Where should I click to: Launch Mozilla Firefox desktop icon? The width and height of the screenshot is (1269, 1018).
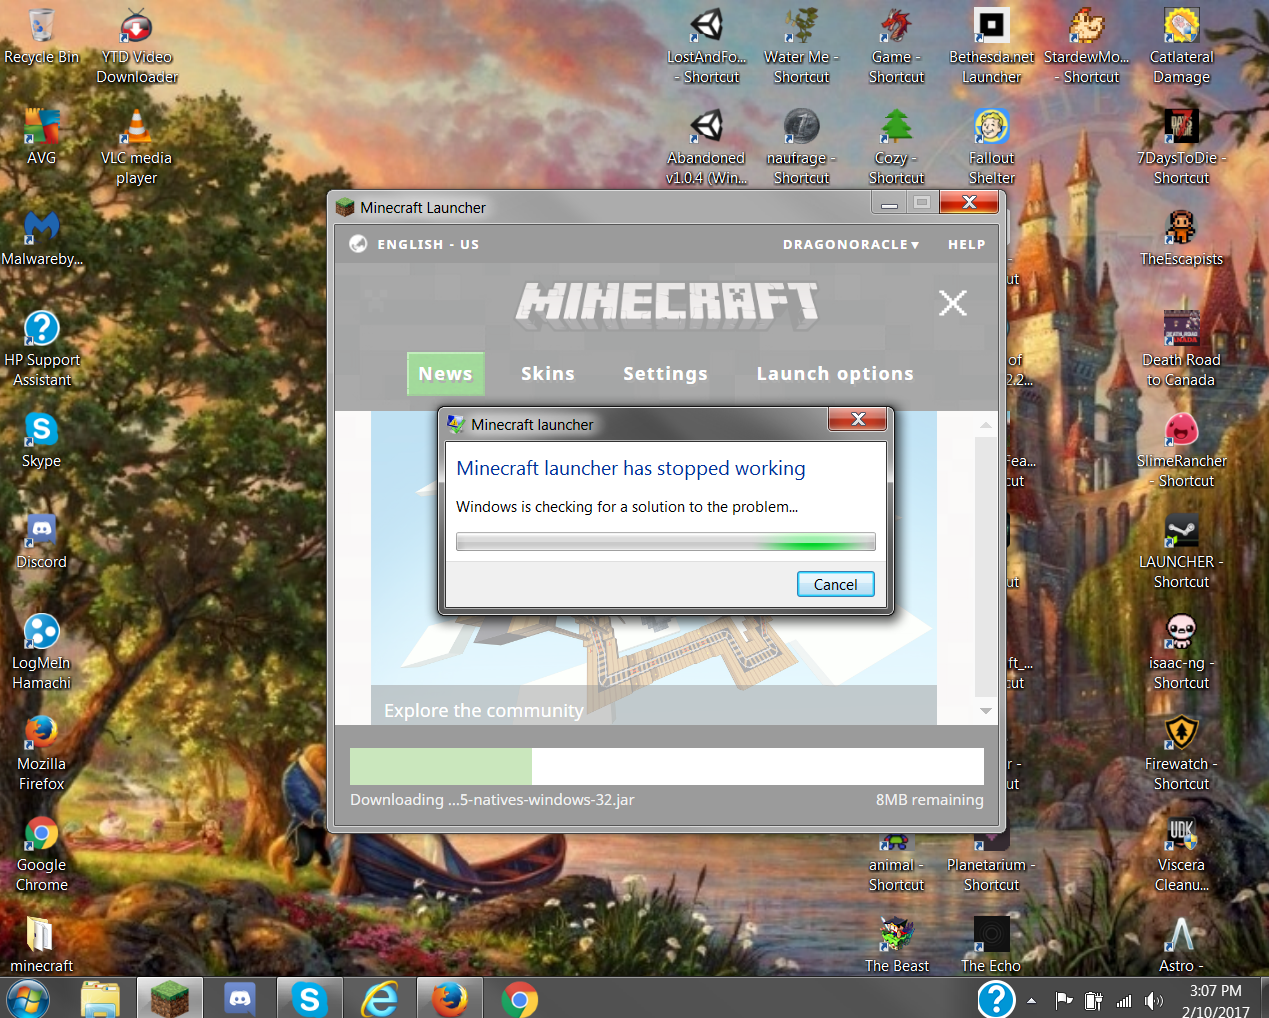(41, 754)
